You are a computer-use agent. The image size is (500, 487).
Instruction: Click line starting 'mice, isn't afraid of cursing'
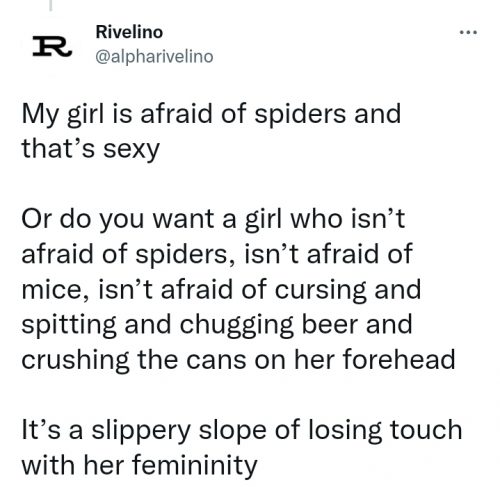(x=221, y=290)
